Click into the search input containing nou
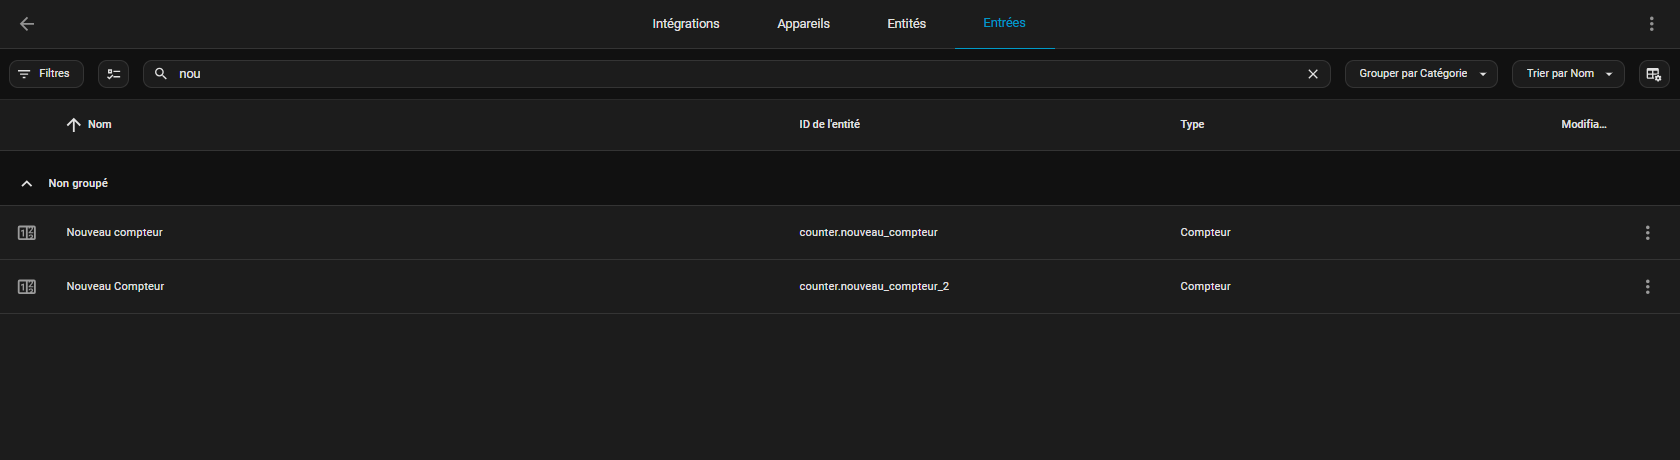Image resolution: width=1680 pixels, height=460 pixels. pos(700,74)
